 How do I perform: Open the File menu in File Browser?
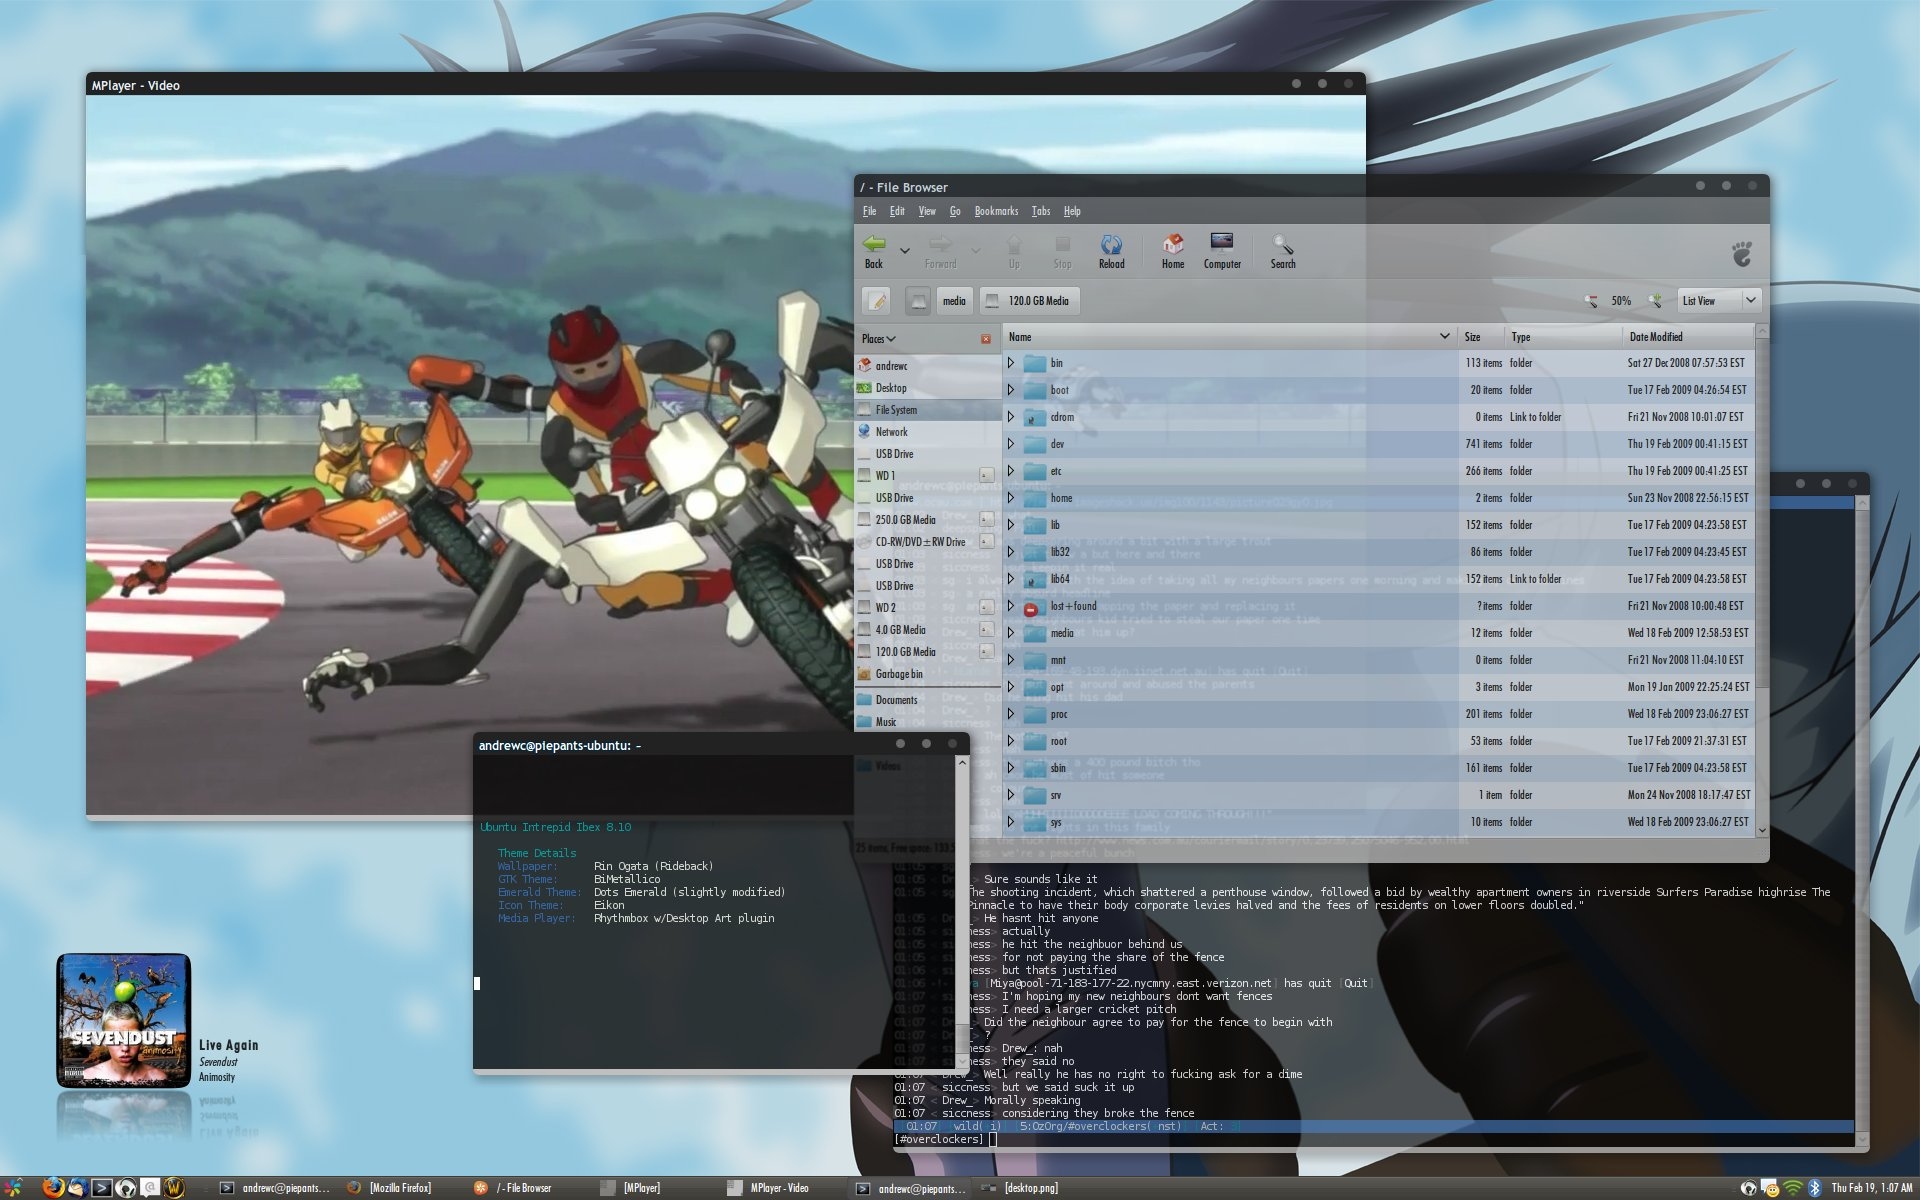(x=869, y=211)
